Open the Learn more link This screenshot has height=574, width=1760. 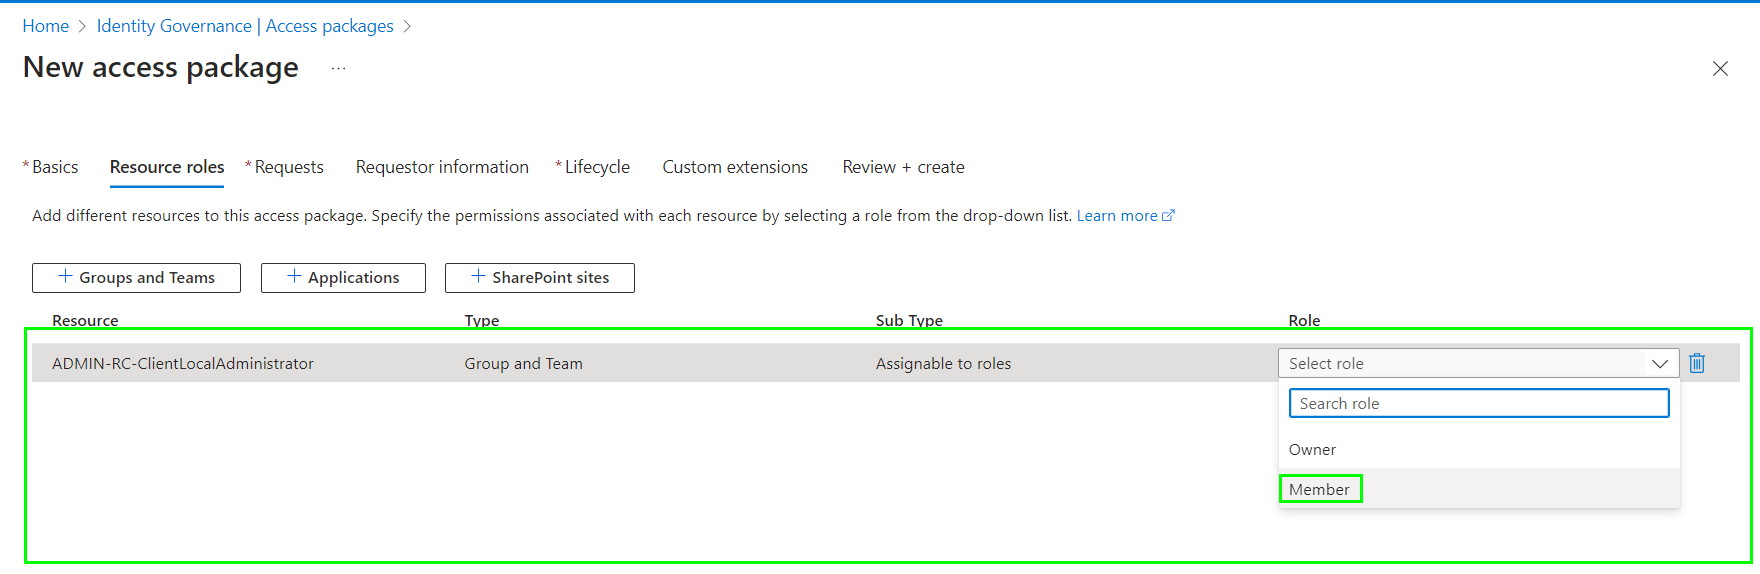point(1116,216)
